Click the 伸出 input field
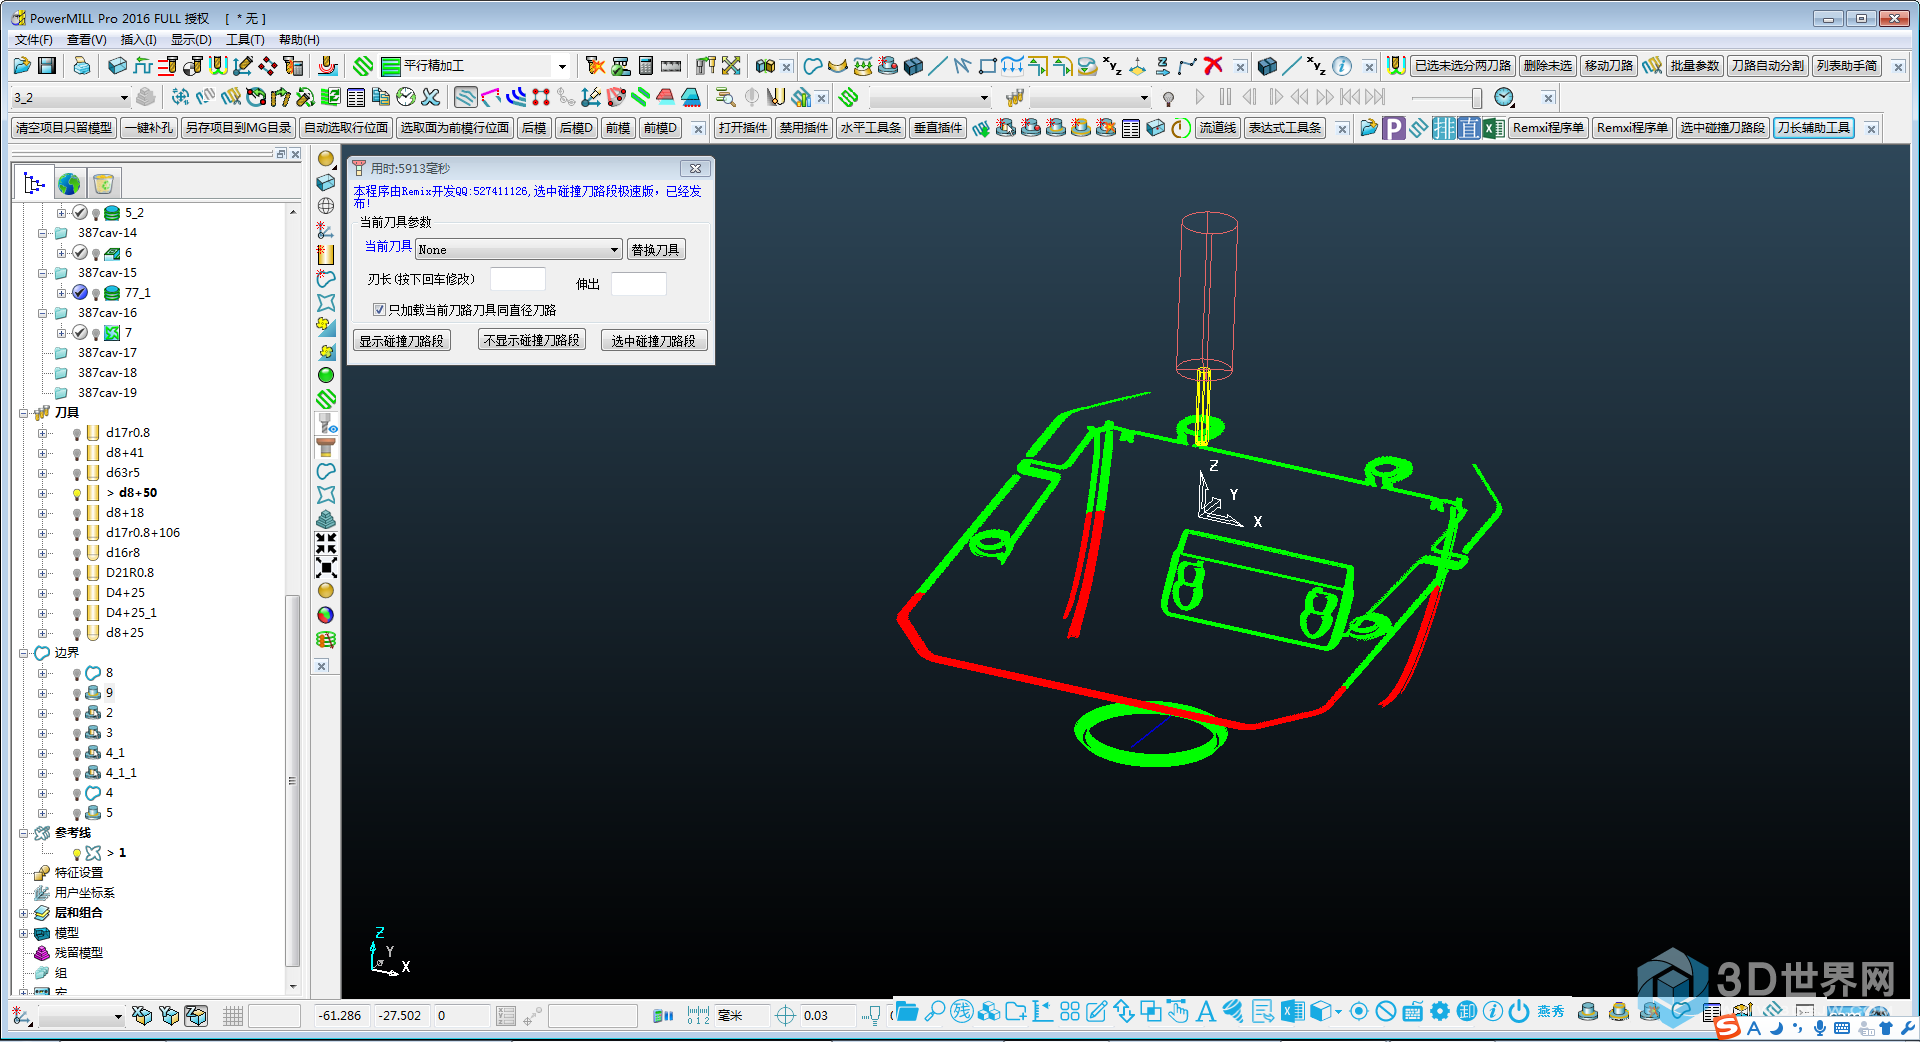This screenshot has height=1042, width=1920. 639,284
